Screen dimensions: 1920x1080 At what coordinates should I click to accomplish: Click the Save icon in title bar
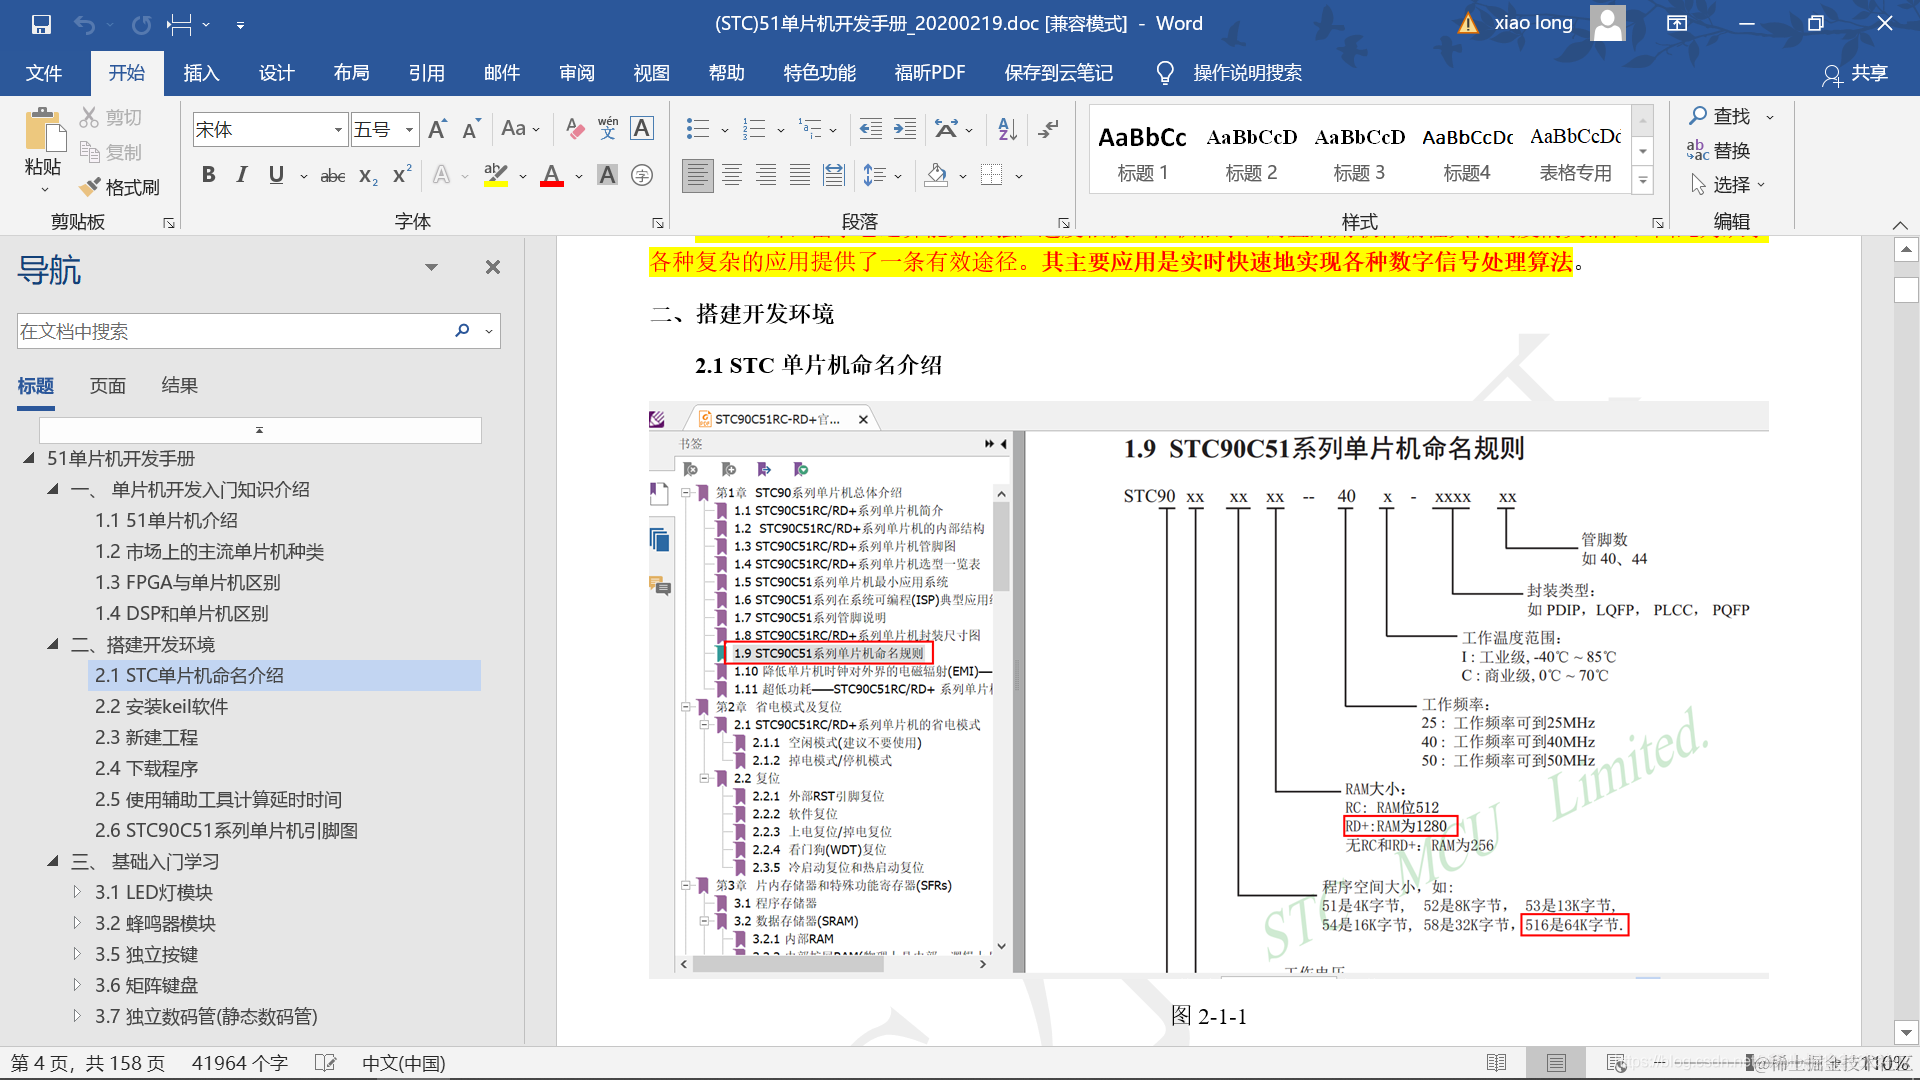coord(41,24)
